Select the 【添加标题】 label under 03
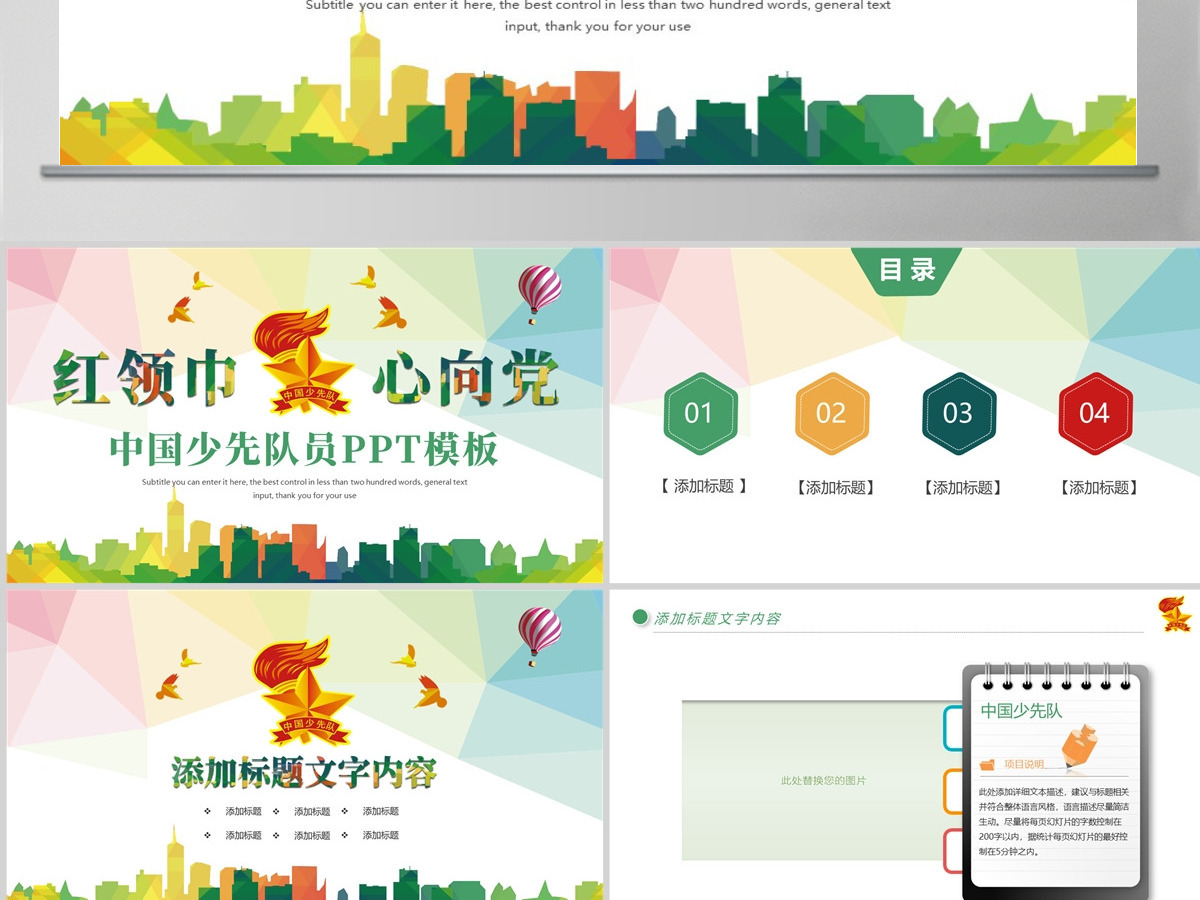This screenshot has height=900, width=1200. pos(962,488)
